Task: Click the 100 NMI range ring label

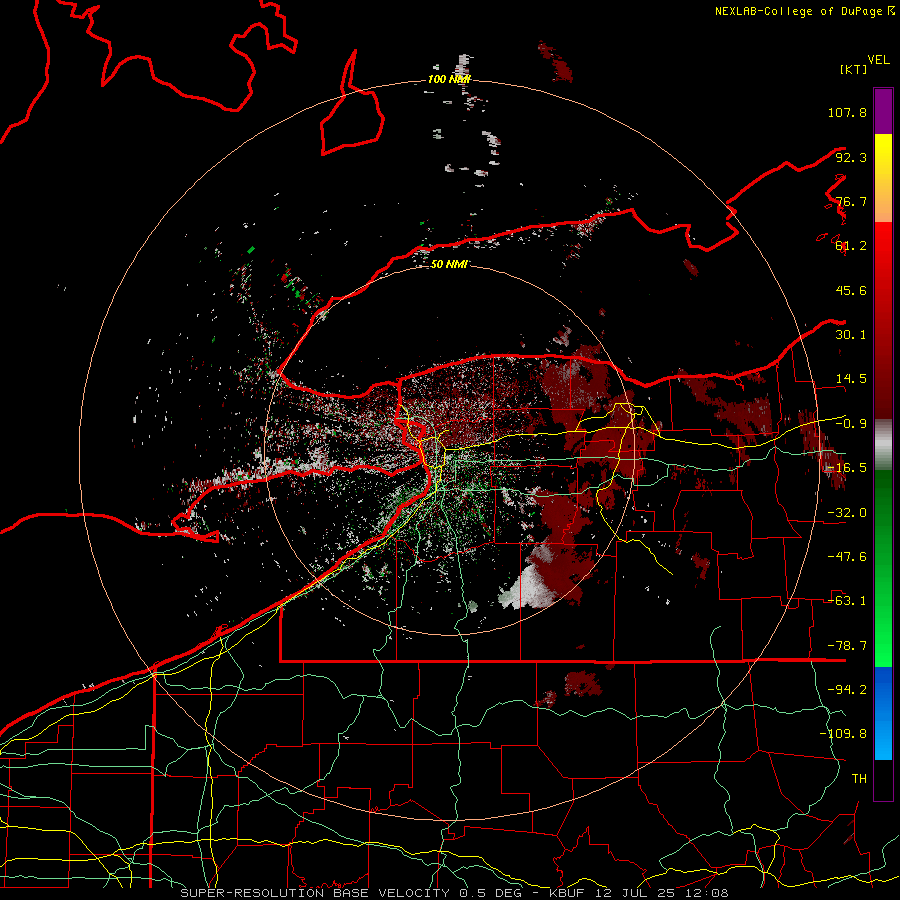Action: coord(449,79)
